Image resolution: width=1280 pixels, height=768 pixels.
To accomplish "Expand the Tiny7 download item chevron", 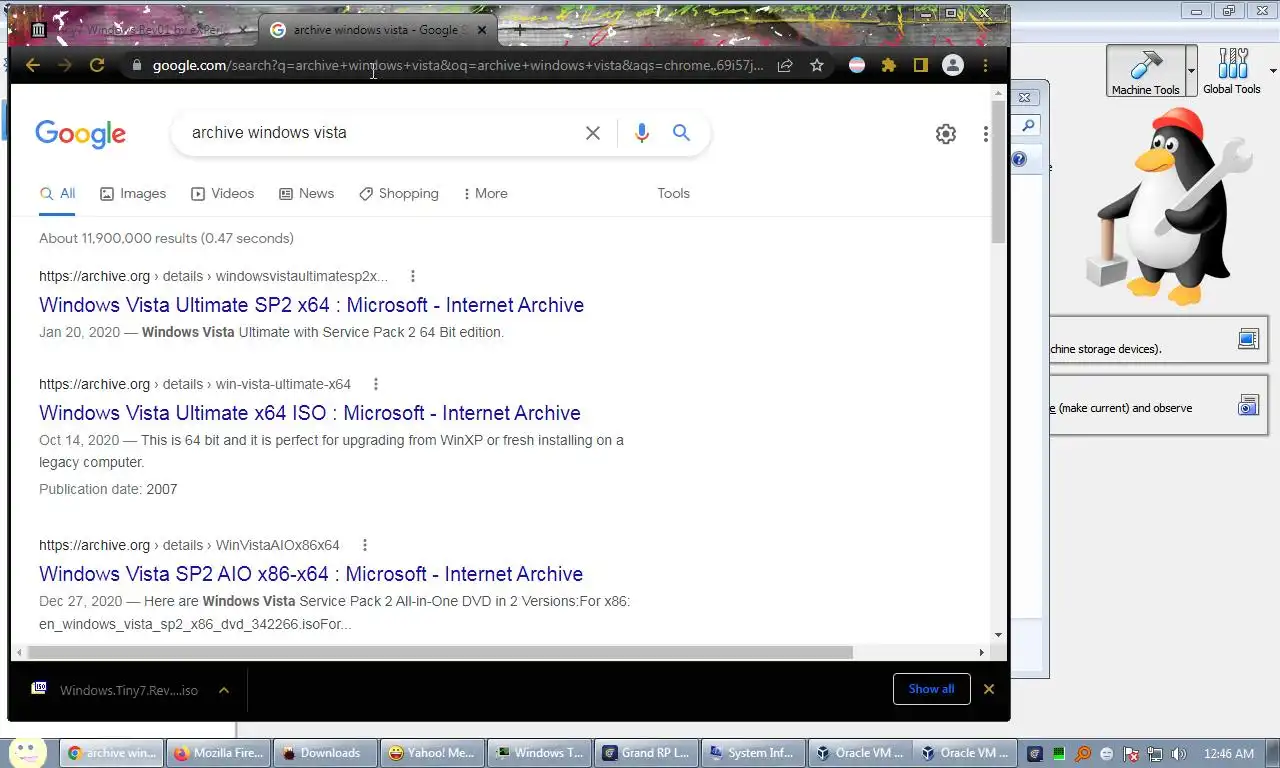I will [x=224, y=690].
